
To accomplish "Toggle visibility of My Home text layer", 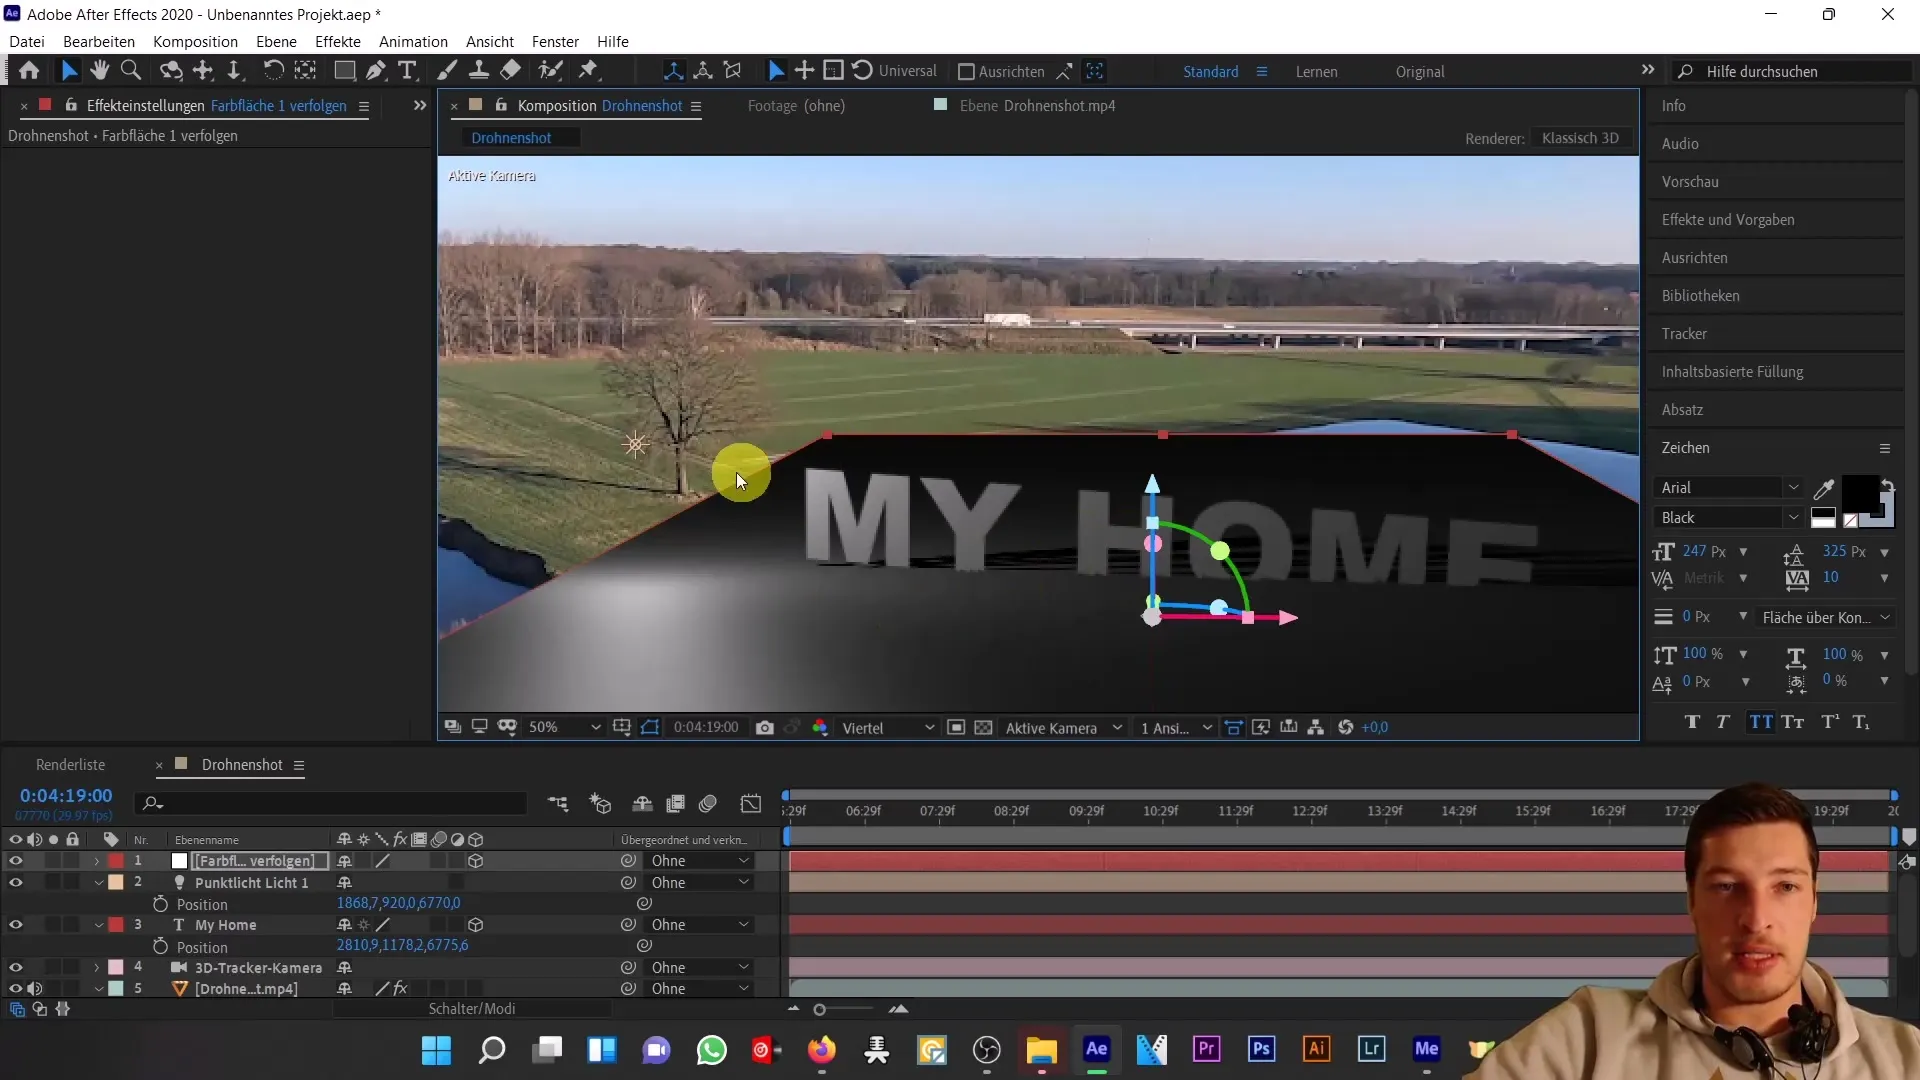I will point(16,924).
